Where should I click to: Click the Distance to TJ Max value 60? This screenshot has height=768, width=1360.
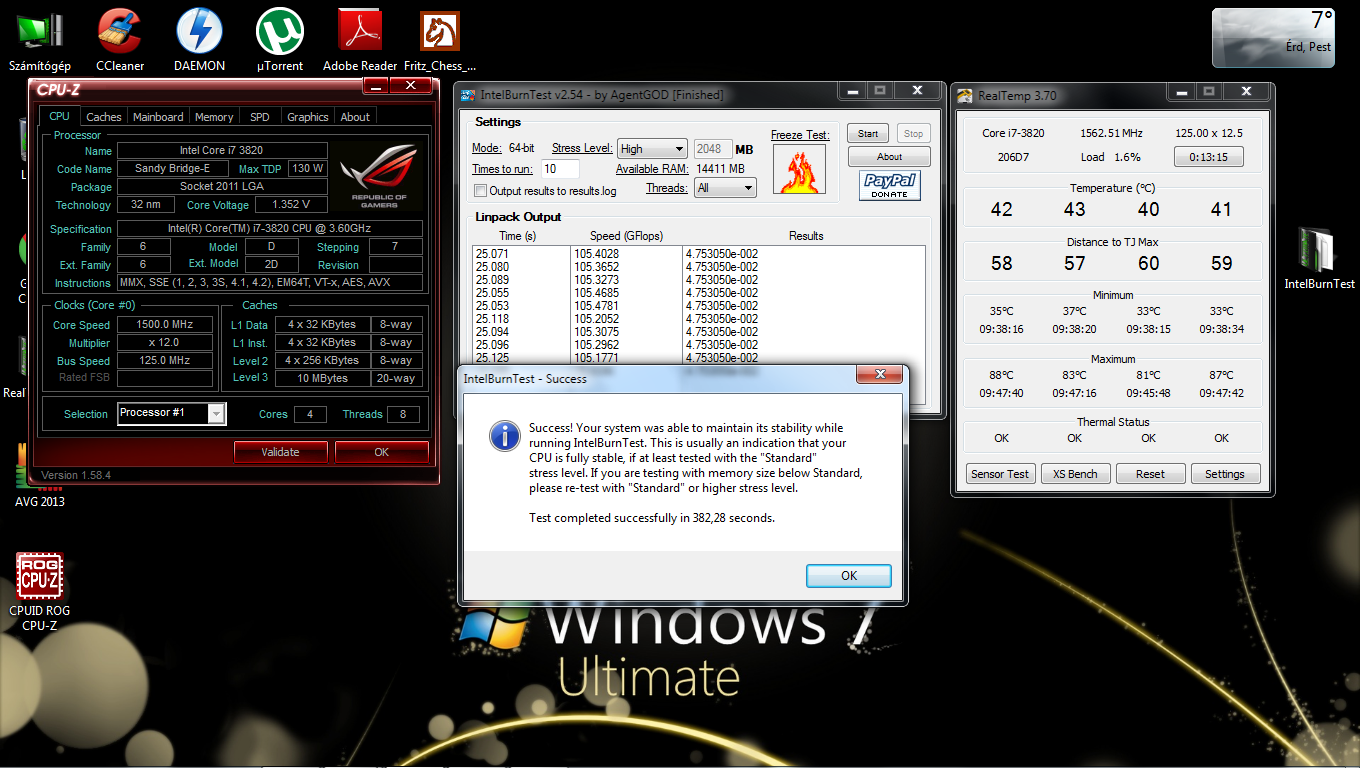[1149, 264]
